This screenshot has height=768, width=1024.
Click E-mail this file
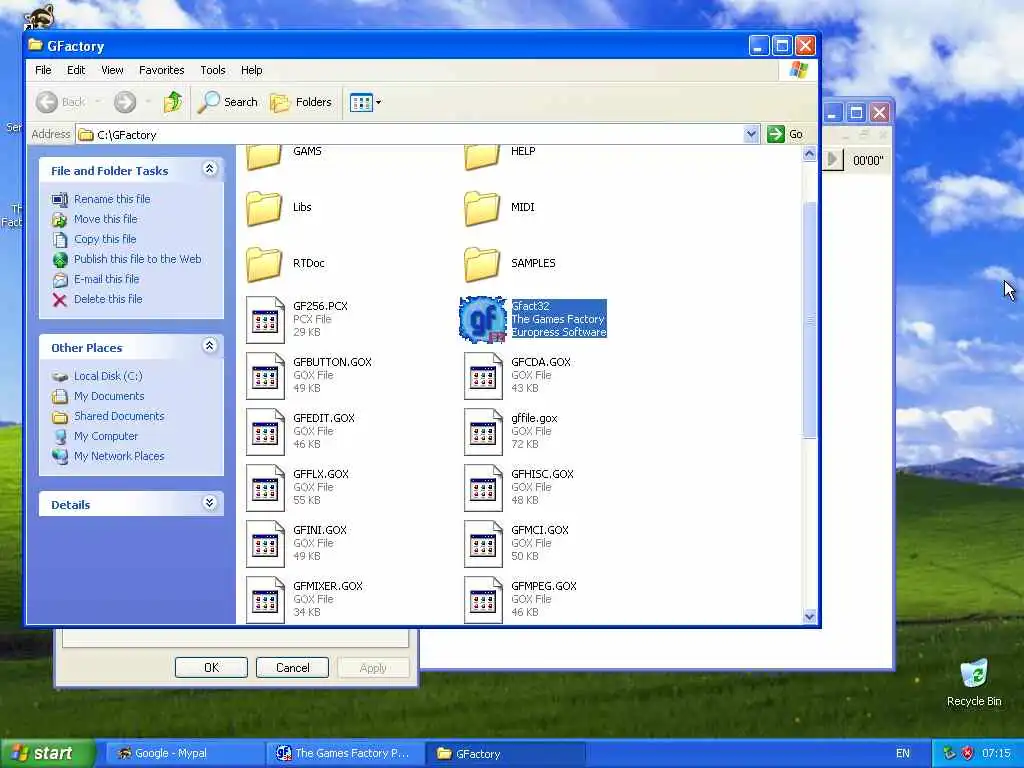106,279
